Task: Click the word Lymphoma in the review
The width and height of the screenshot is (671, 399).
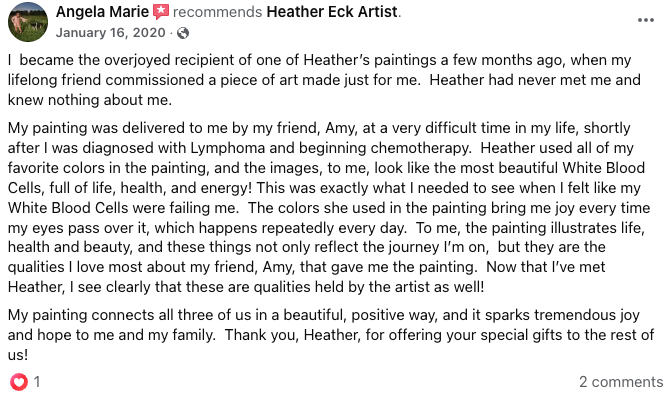Action: pyautogui.click(x=228, y=148)
